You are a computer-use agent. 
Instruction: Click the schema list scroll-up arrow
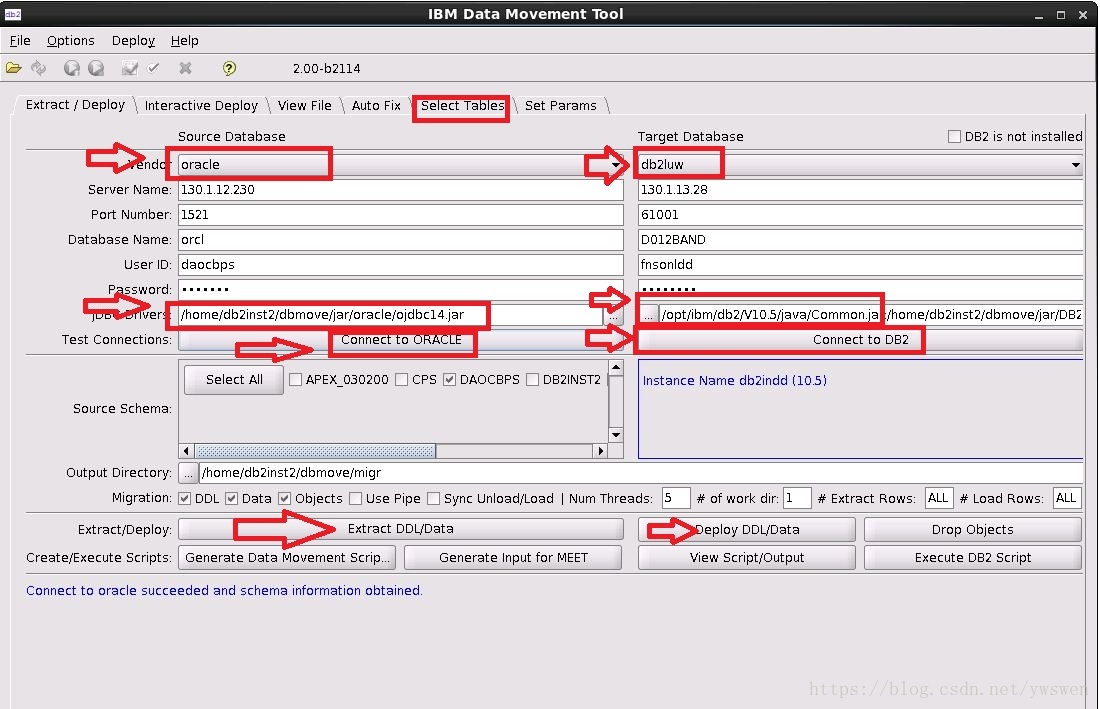615,367
